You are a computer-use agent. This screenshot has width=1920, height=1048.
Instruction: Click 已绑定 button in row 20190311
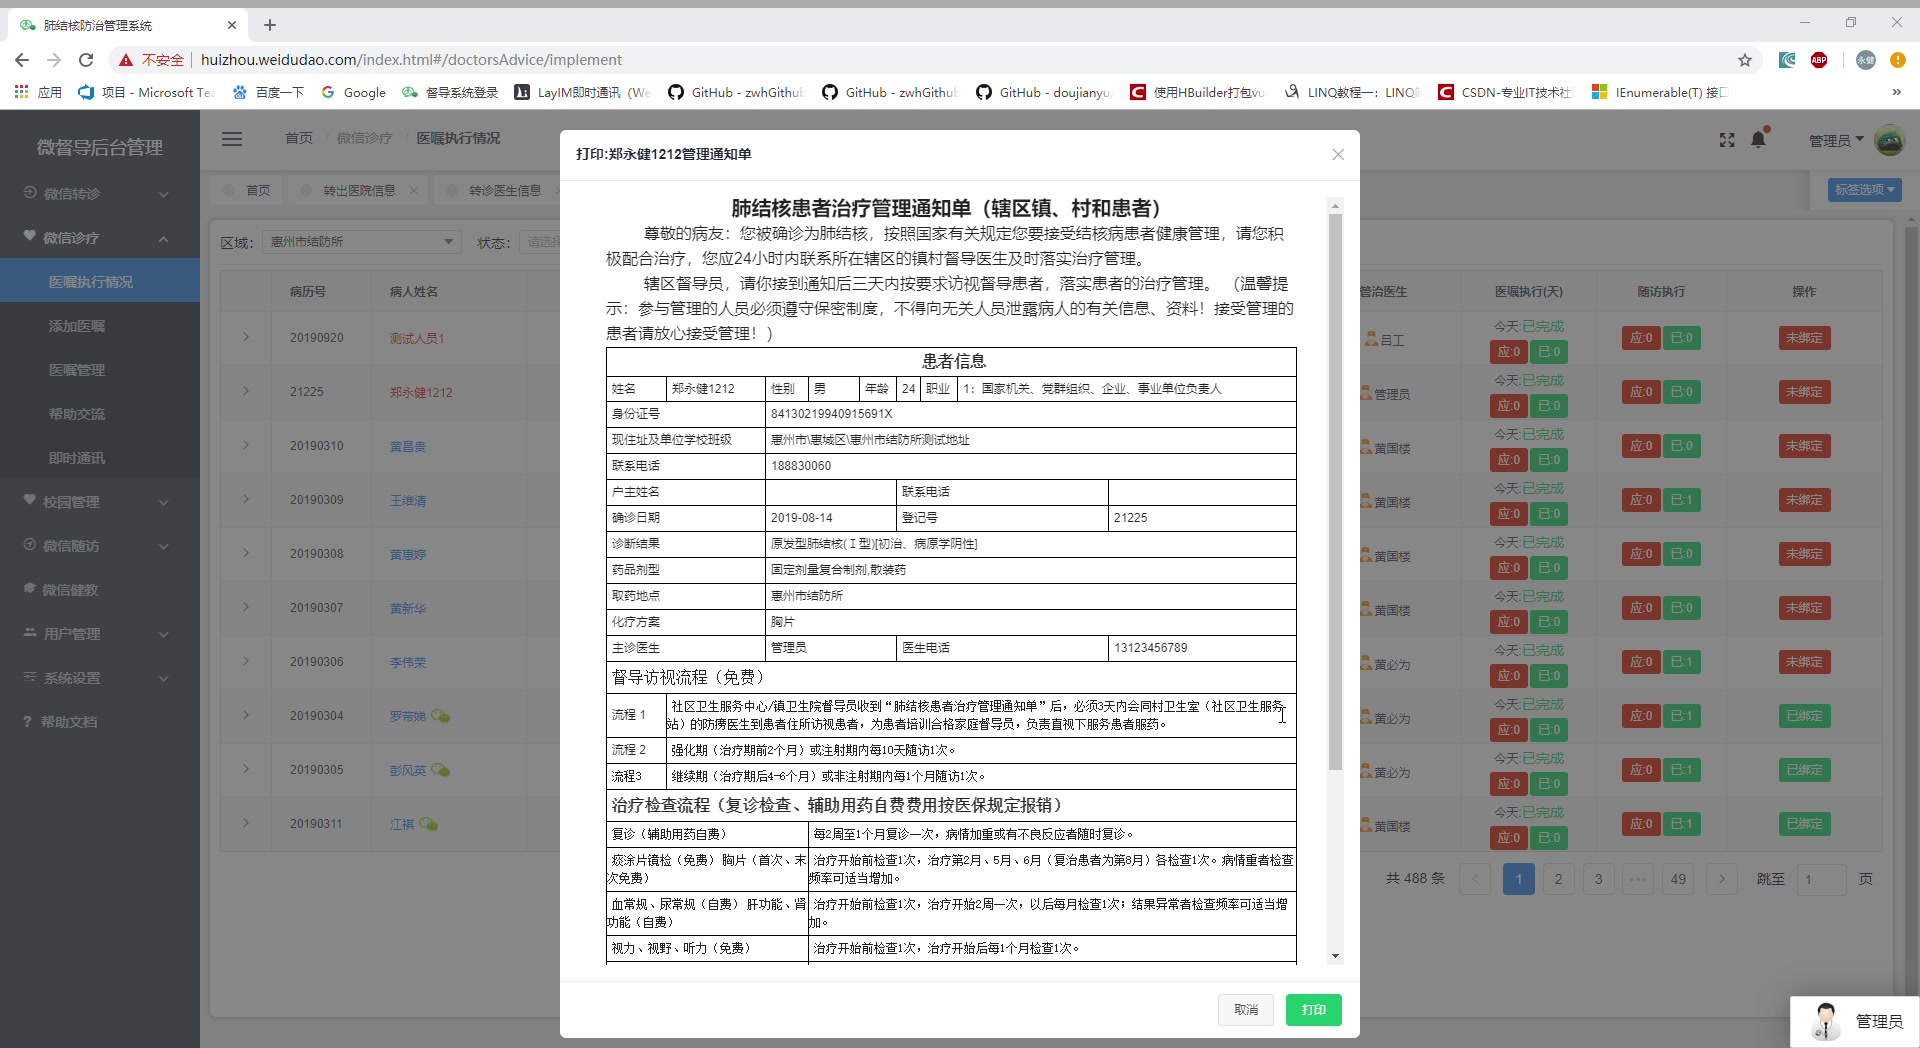(1805, 824)
